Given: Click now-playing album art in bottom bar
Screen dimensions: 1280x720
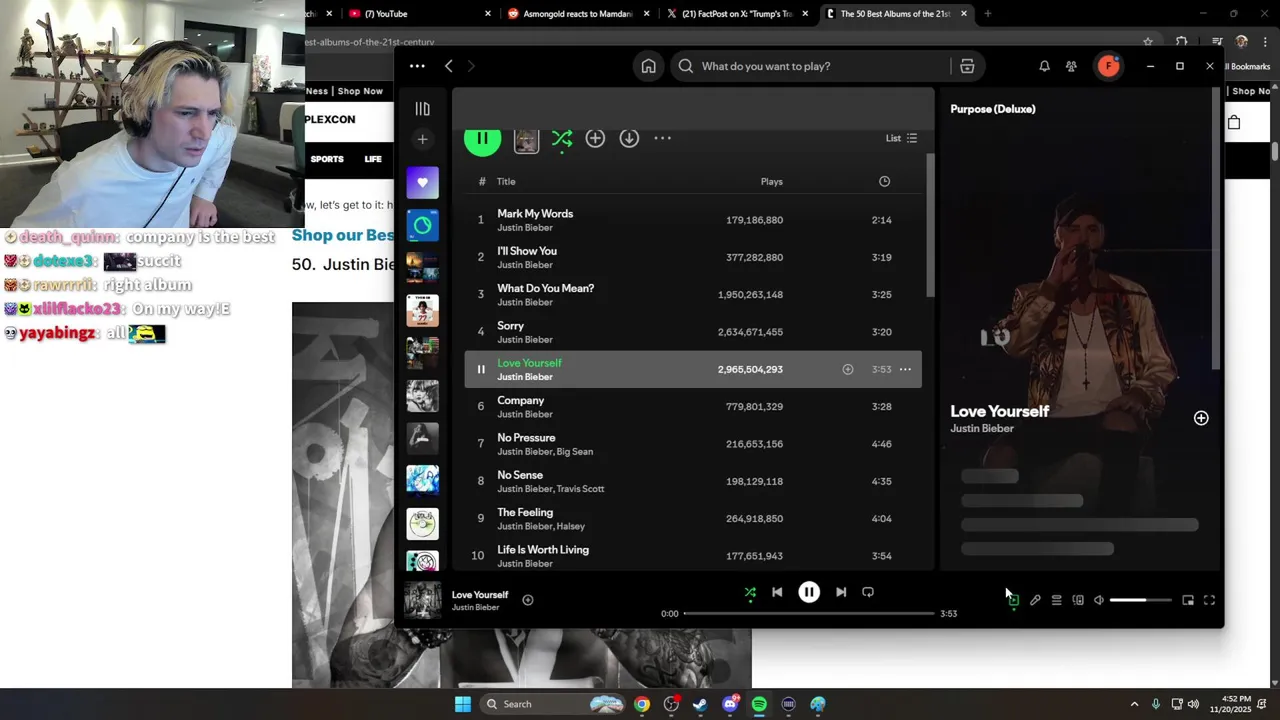Looking at the screenshot, I should pyautogui.click(x=422, y=600).
